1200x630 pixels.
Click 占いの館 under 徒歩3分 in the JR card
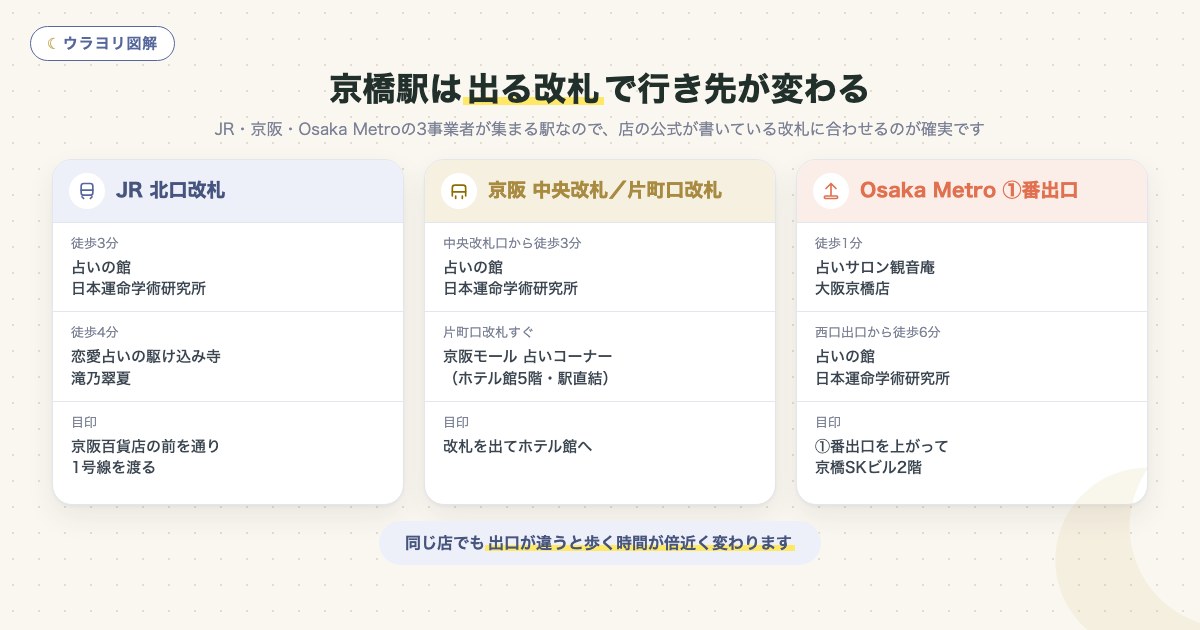[101, 267]
